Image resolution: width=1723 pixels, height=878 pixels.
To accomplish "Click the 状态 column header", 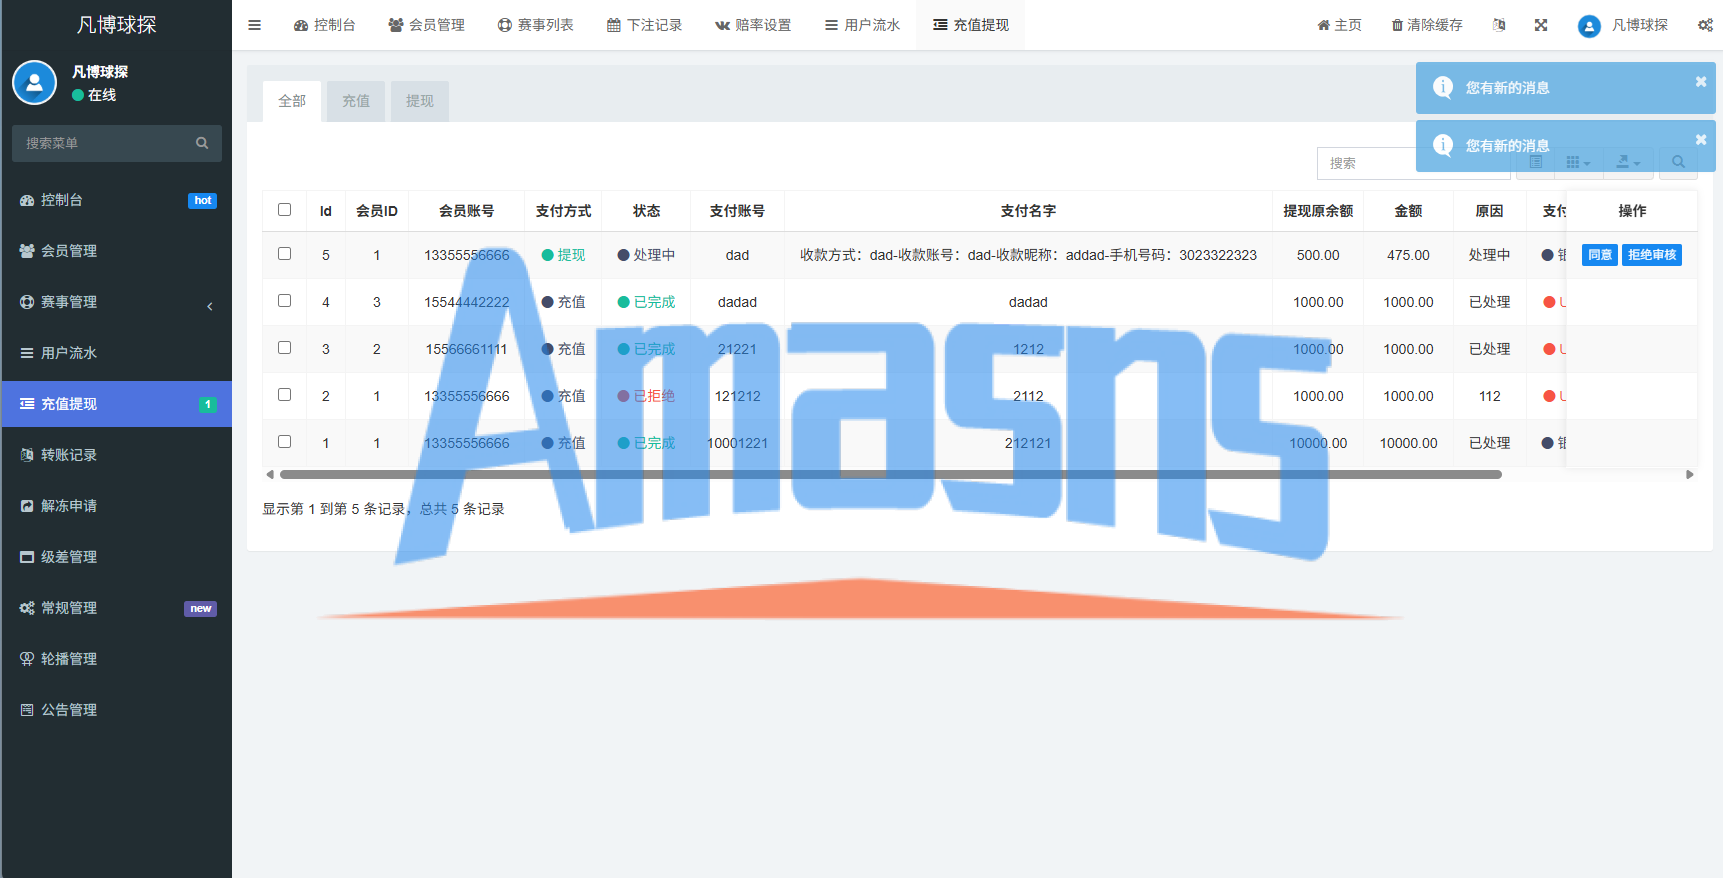I will coord(646,211).
